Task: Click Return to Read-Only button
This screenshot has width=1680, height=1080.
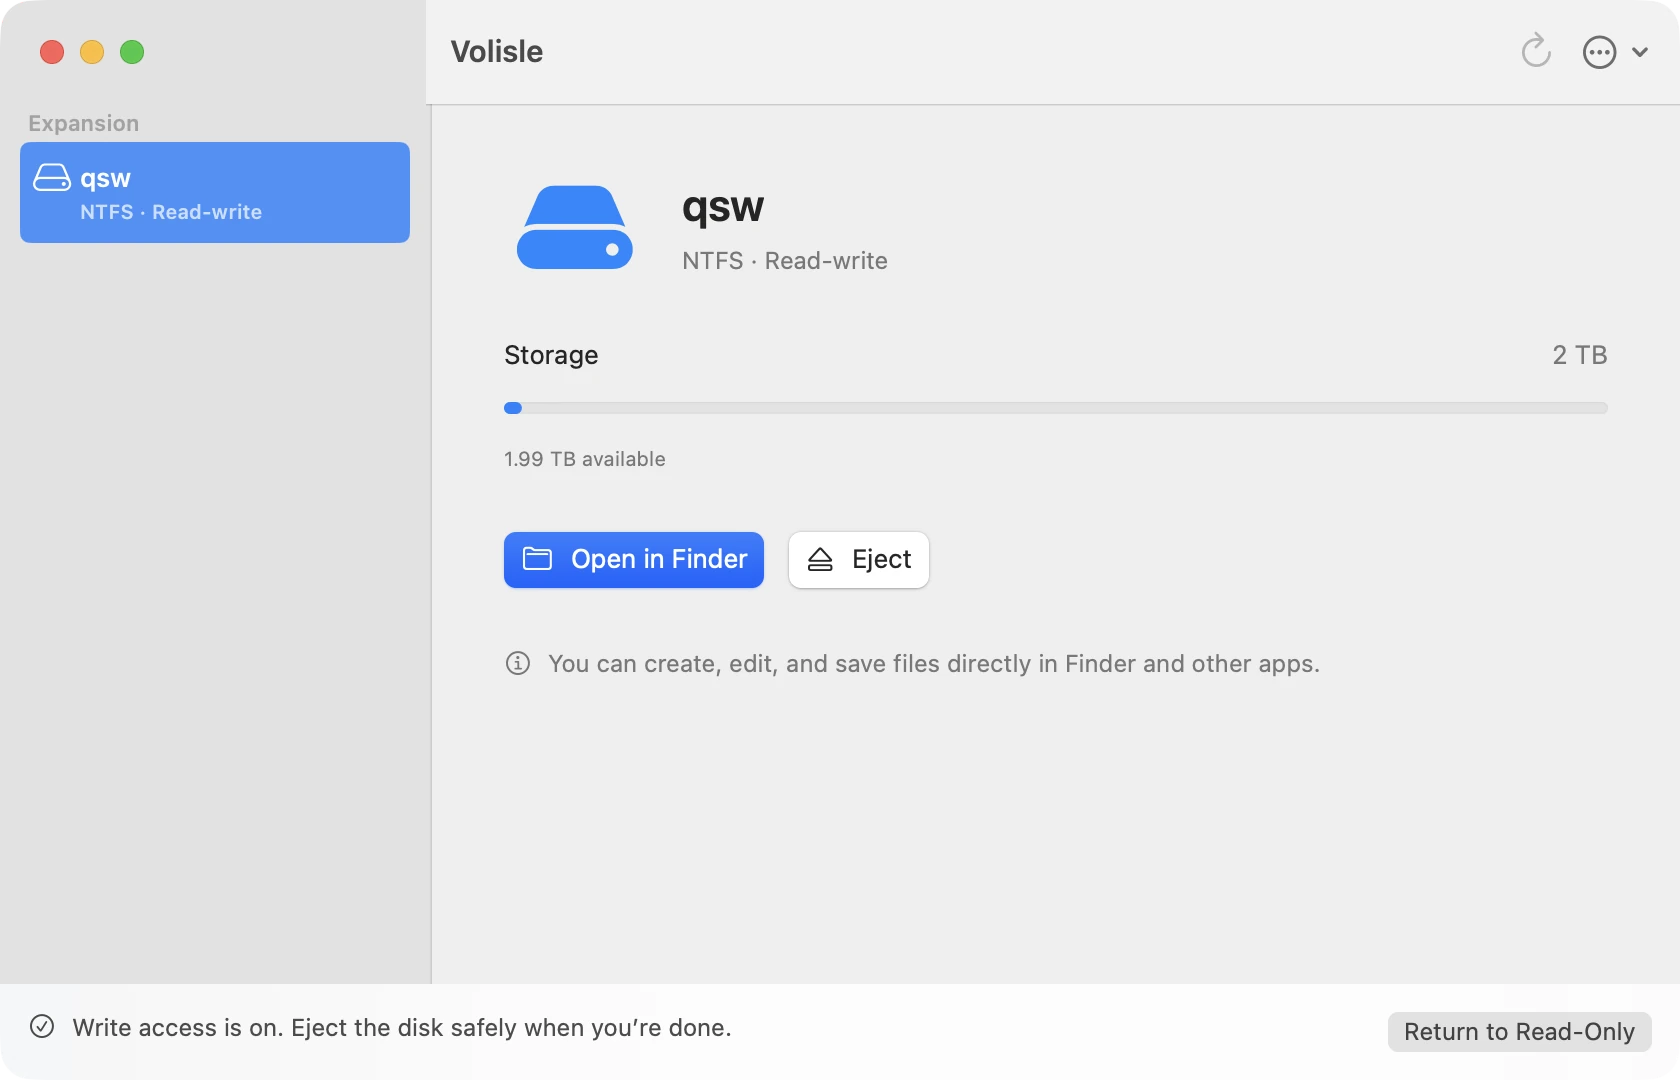Action: coord(1519,1032)
